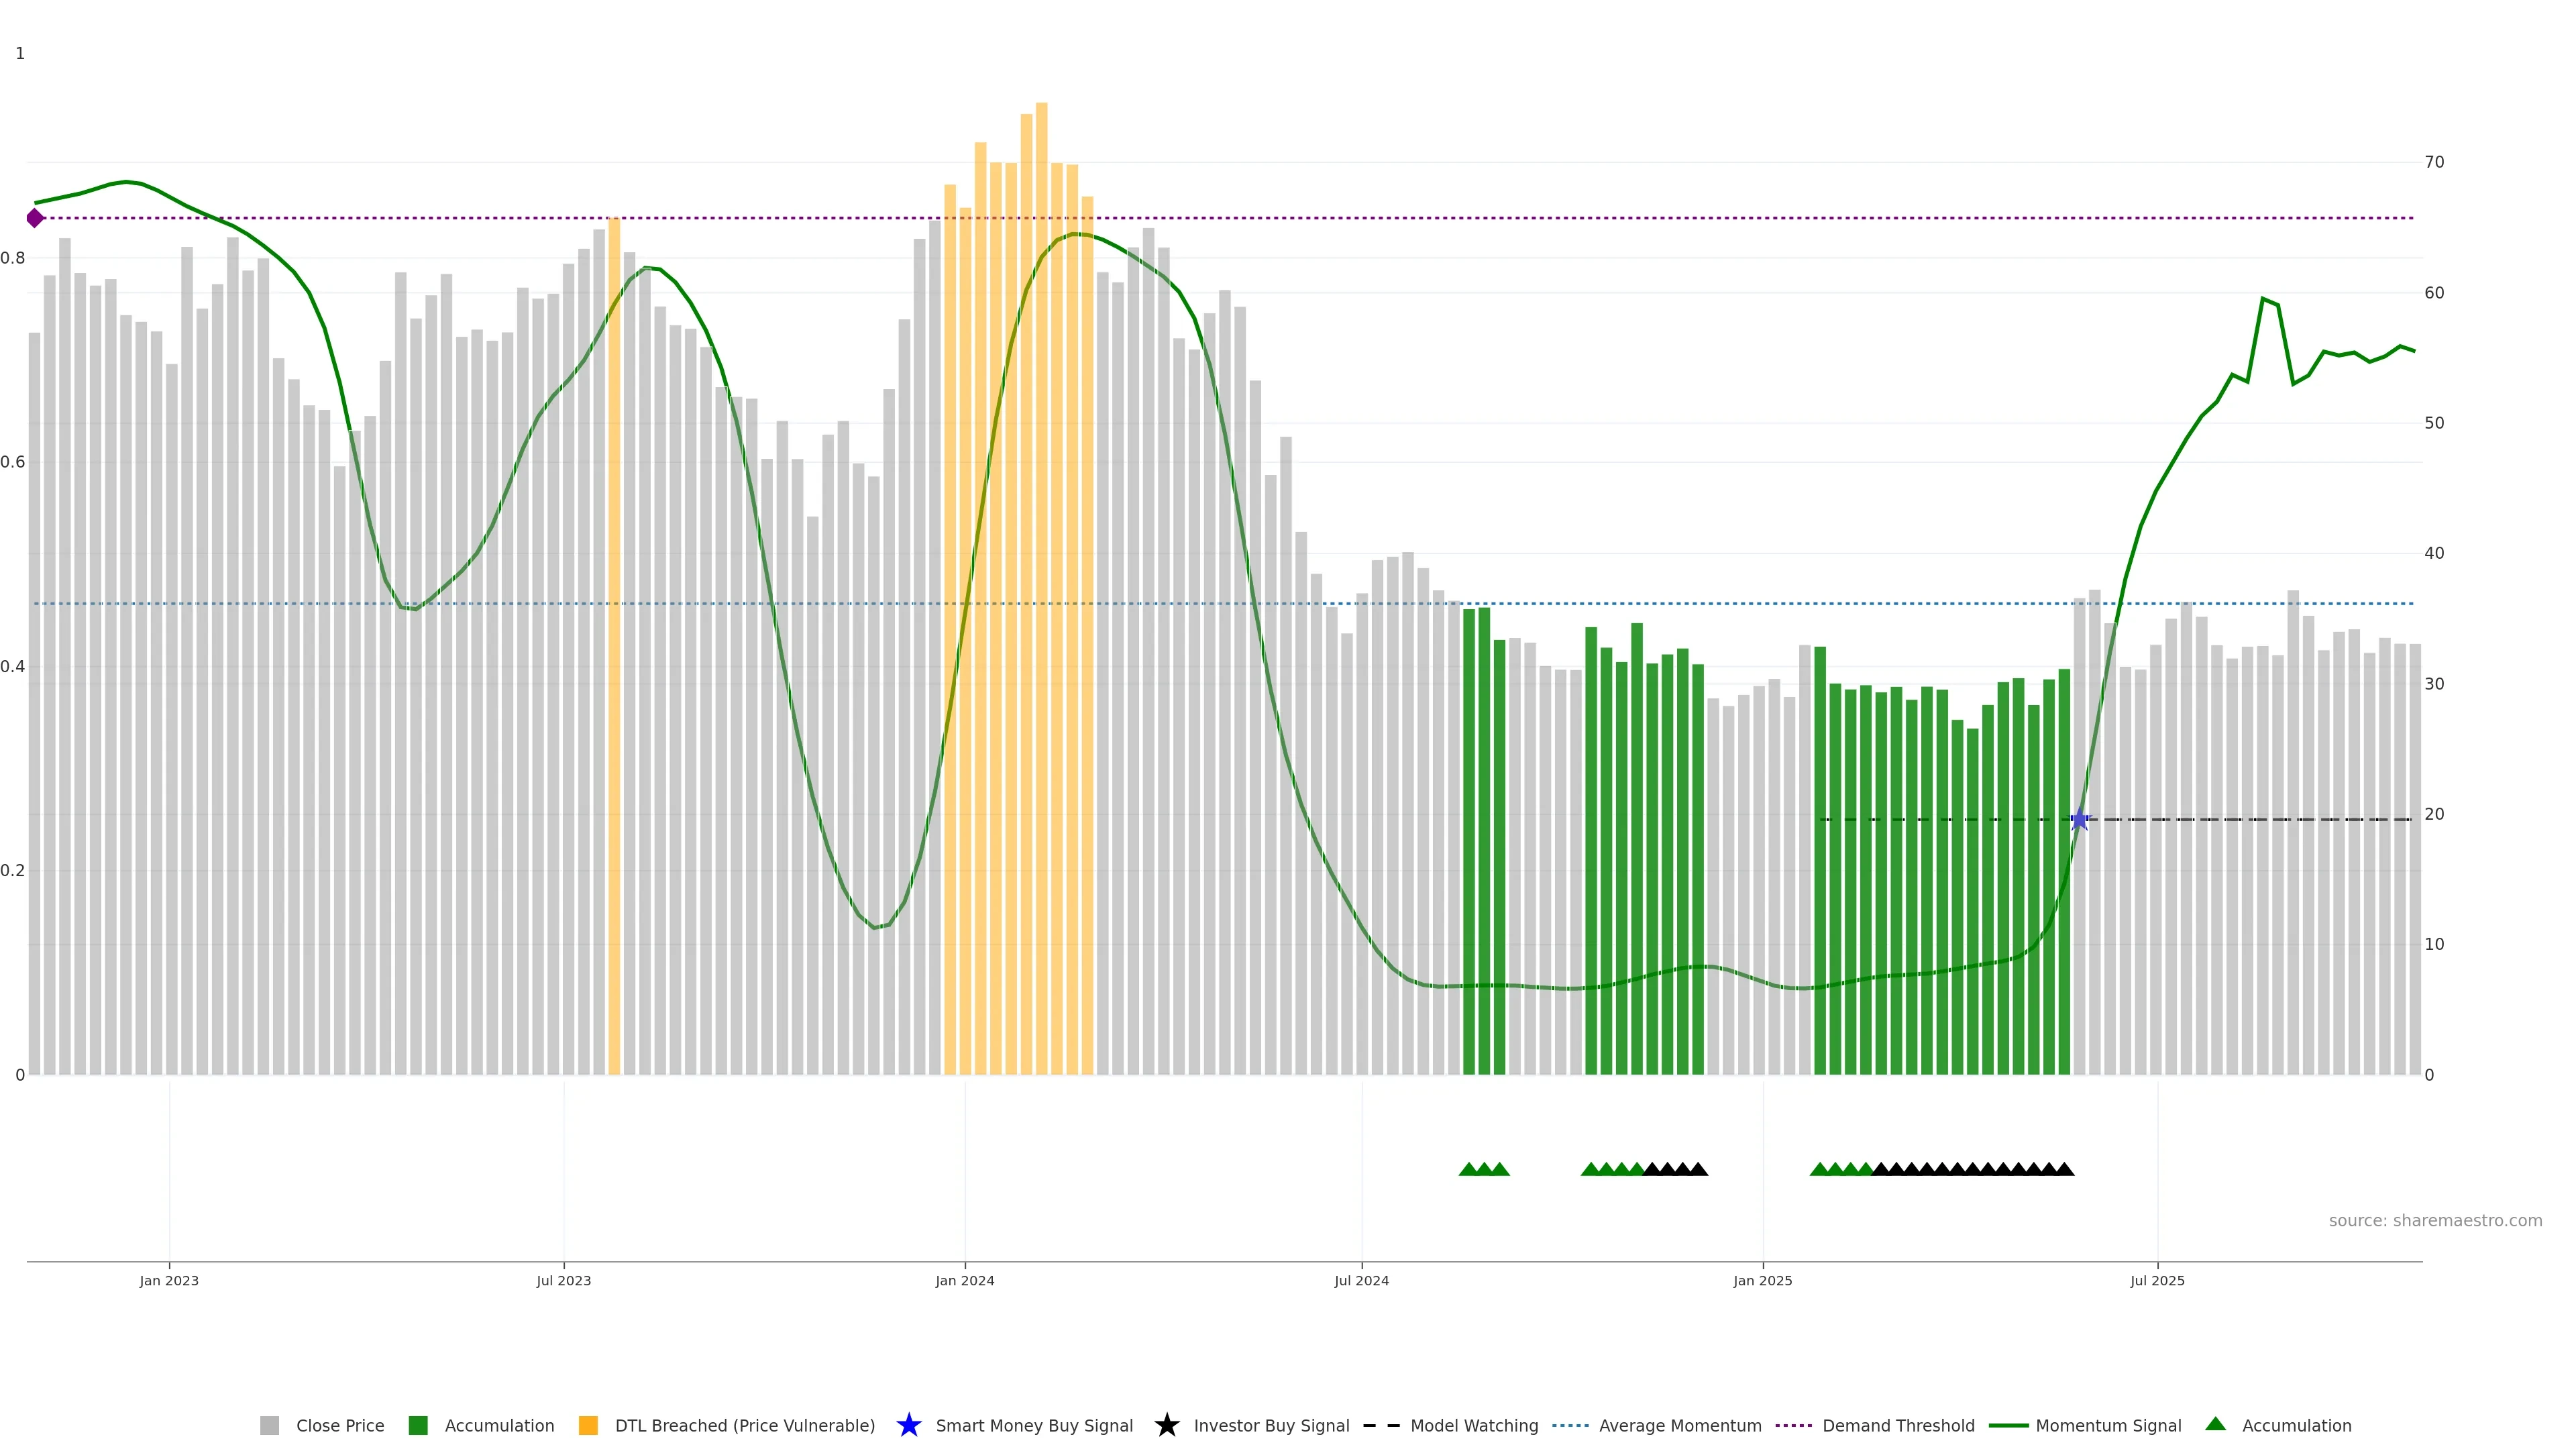Click the gray Close Price legend swatch
This screenshot has height=1449, width=2576.
tap(269, 1425)
